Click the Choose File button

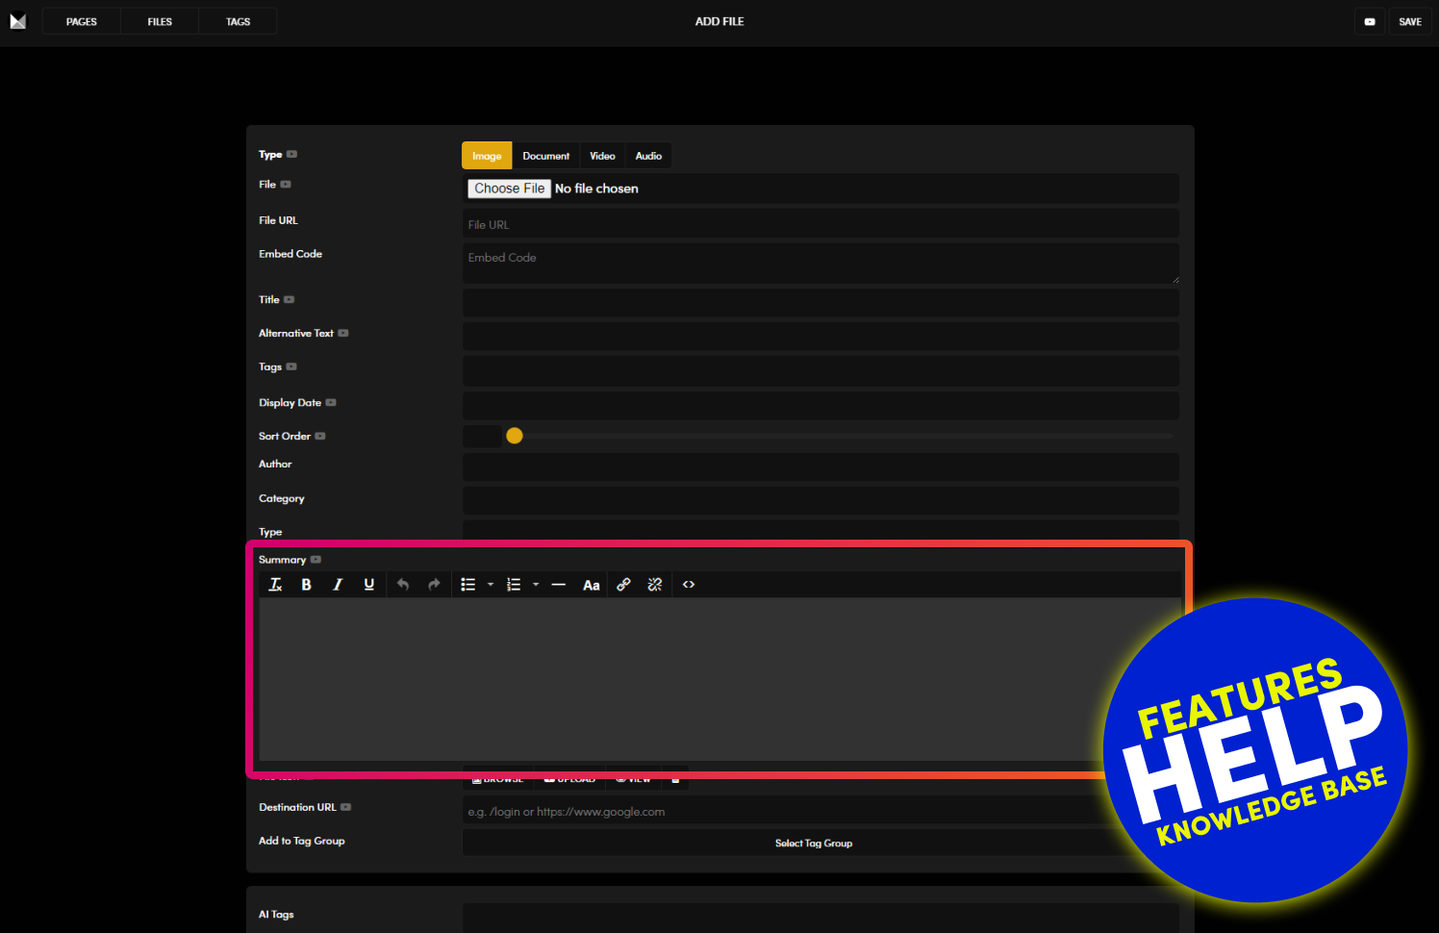[x=509, y=188]
